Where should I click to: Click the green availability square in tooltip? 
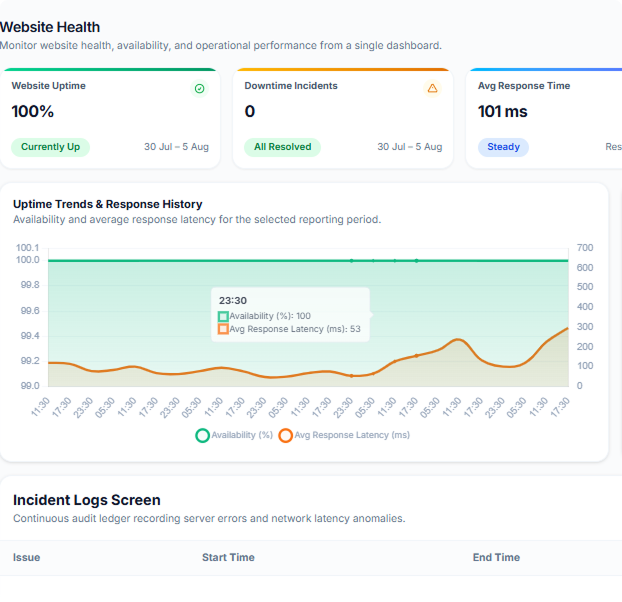[x=223, y=316]
